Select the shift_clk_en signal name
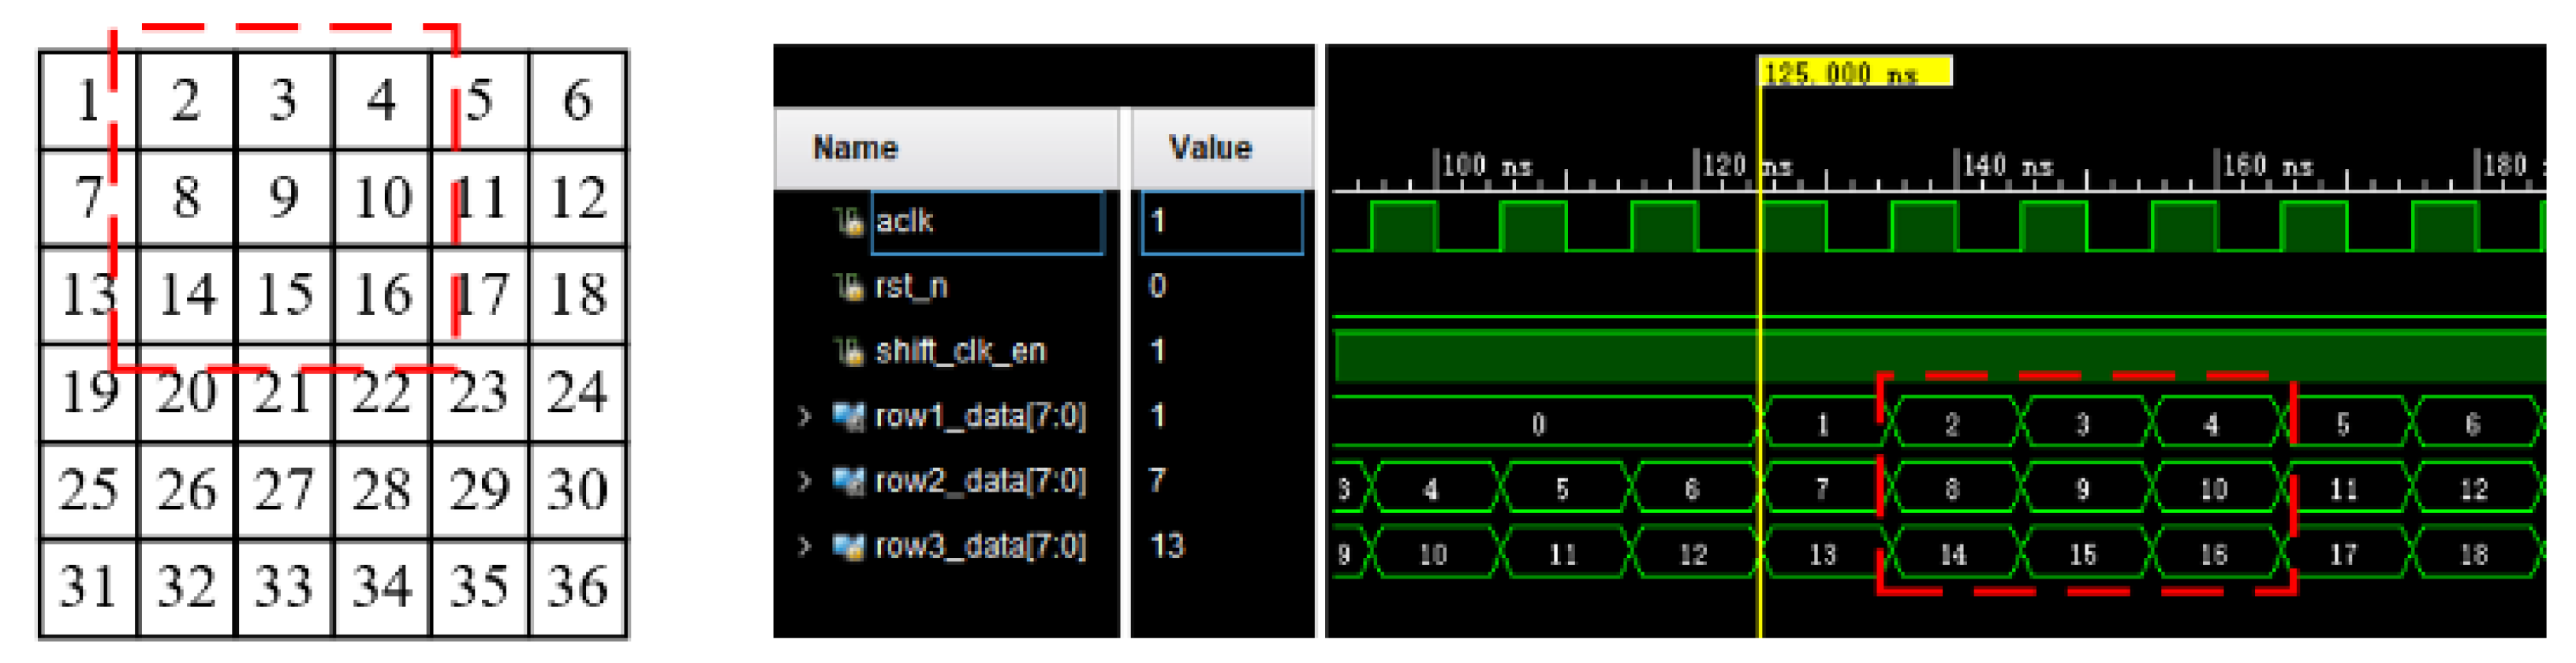 coord(960,351)
